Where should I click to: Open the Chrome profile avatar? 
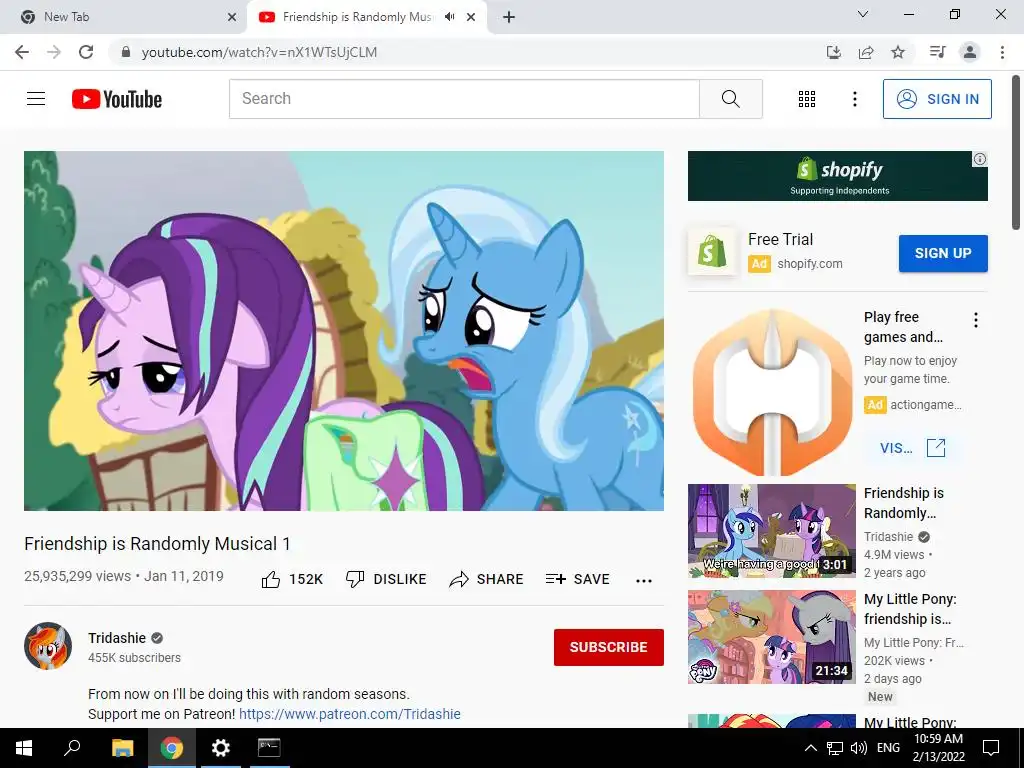[970, 52]
